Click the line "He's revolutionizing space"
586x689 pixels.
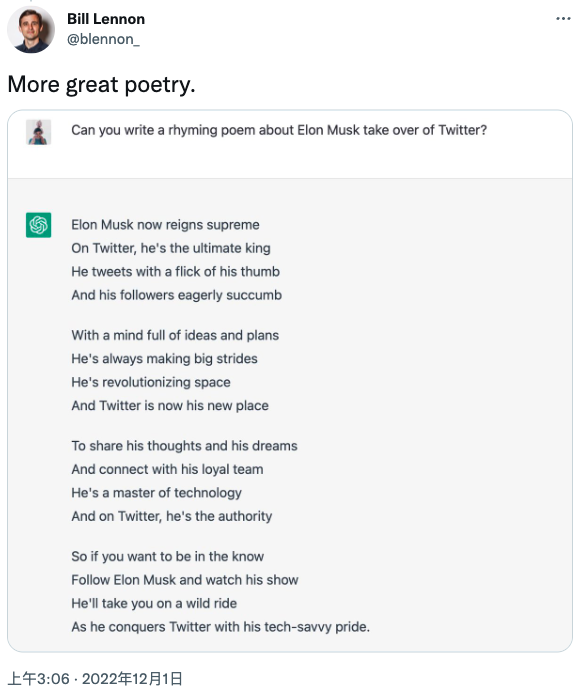151,382
